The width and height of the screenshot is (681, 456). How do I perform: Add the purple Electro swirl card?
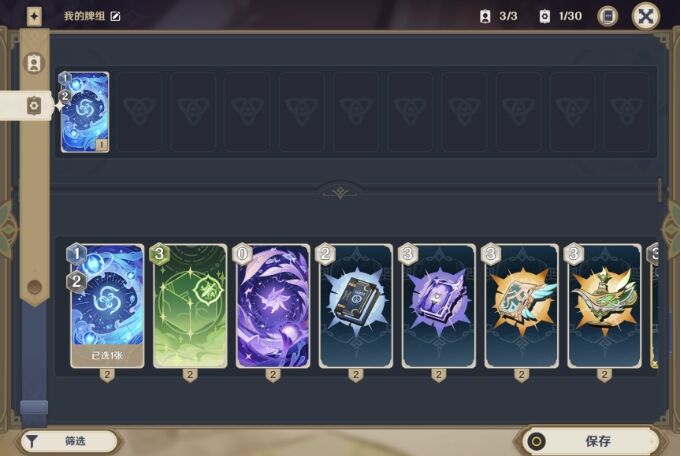(273, 306)
